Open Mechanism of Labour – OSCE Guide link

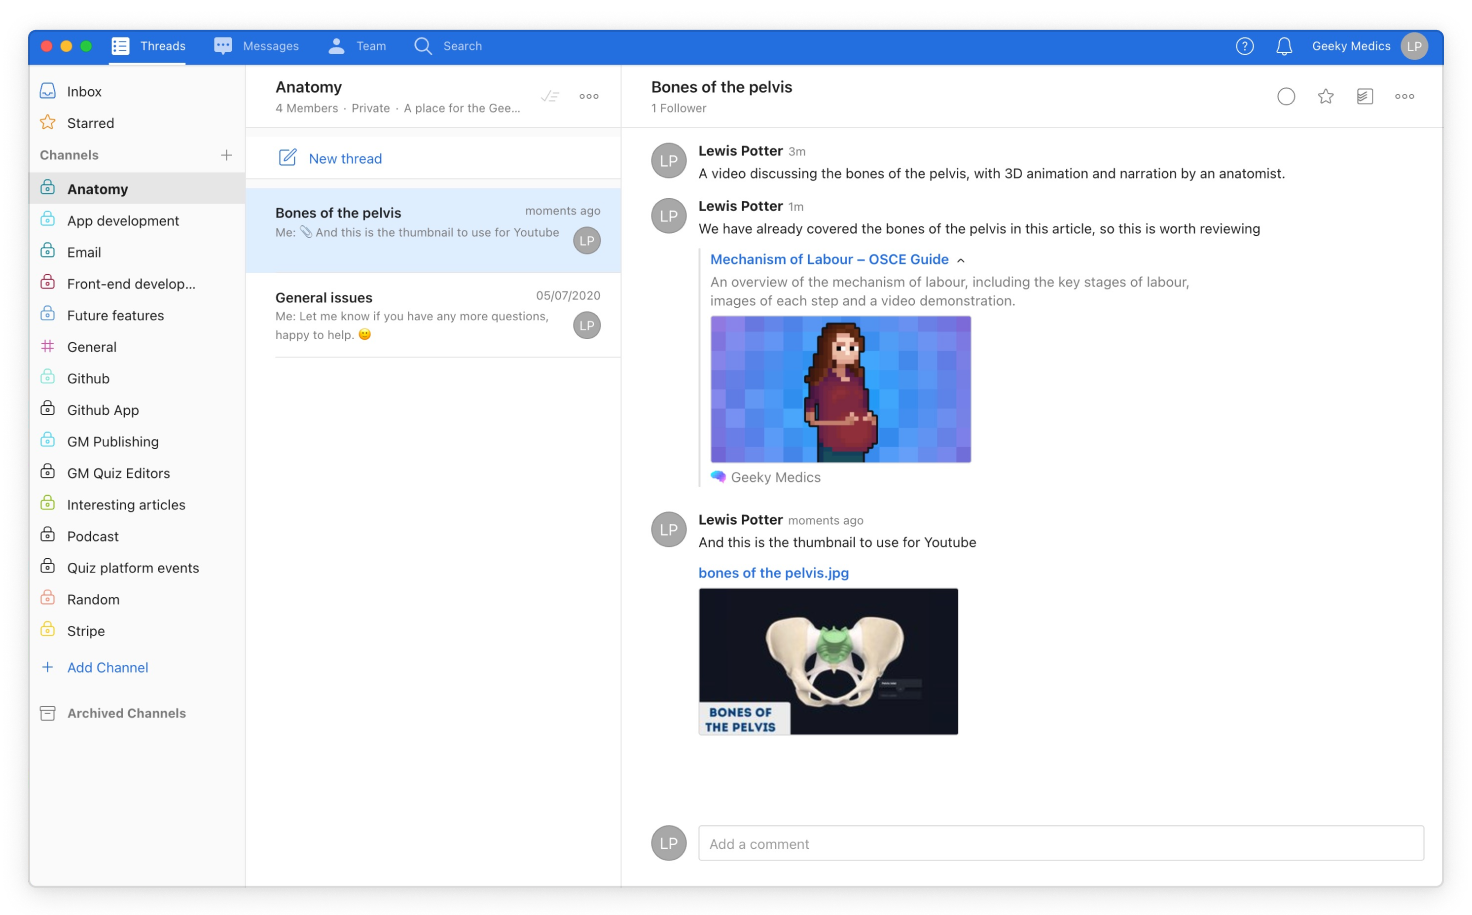coord(829,259)
